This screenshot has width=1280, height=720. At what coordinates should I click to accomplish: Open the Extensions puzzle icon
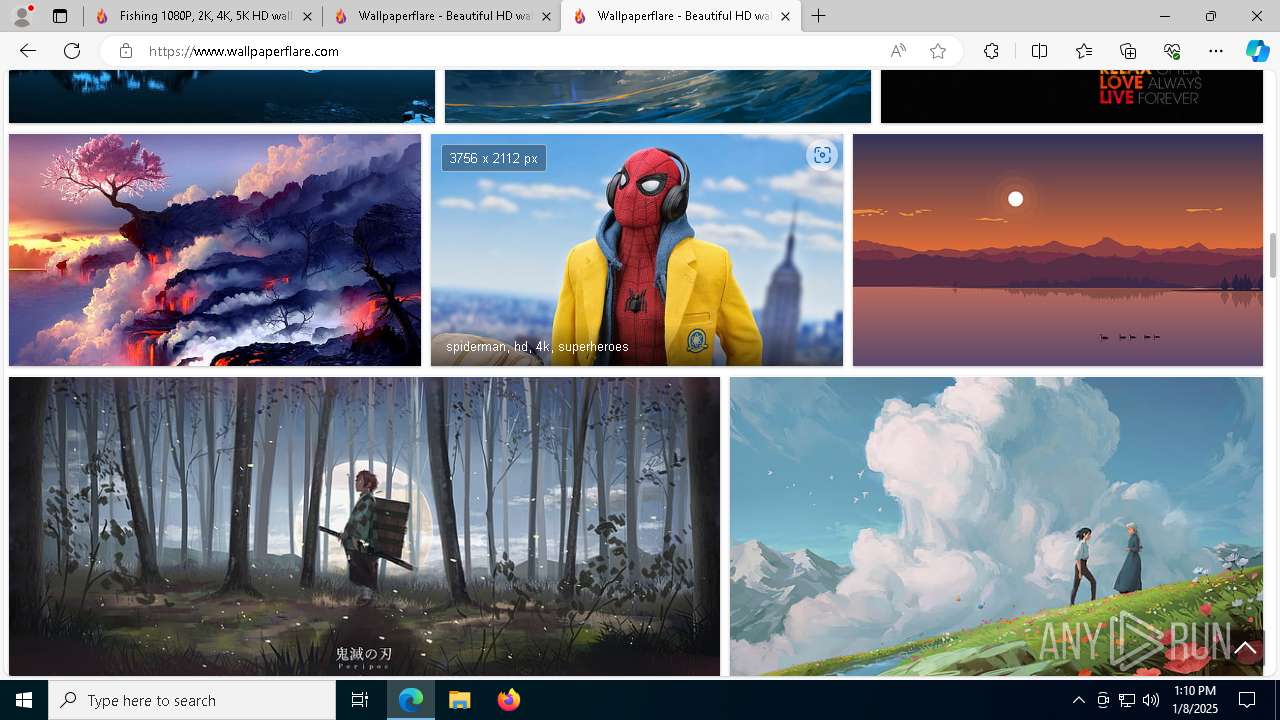point(991,51)
